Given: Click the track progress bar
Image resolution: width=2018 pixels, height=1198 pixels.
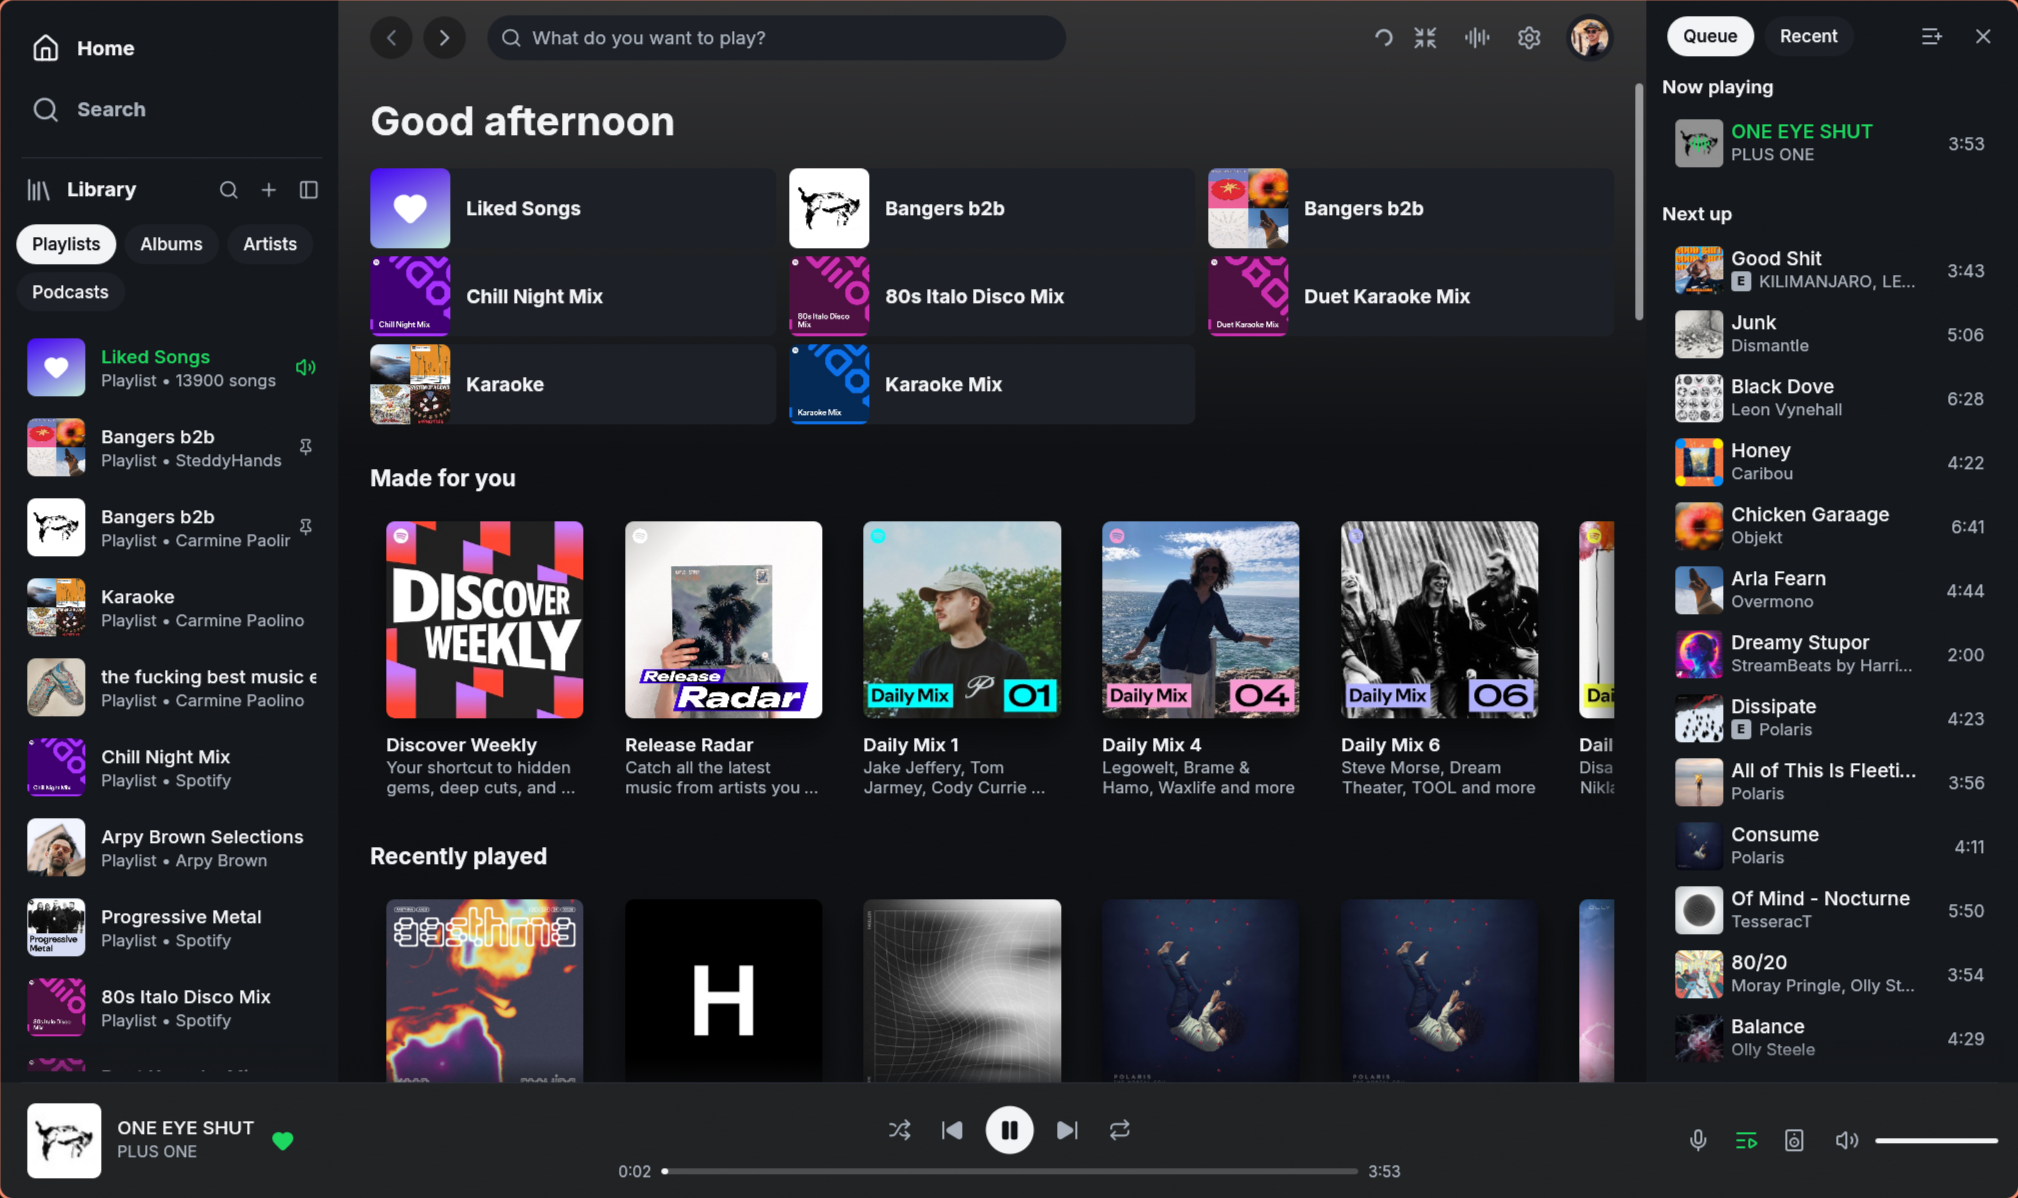Looking at the screenshot, I should [1010, 1171].
